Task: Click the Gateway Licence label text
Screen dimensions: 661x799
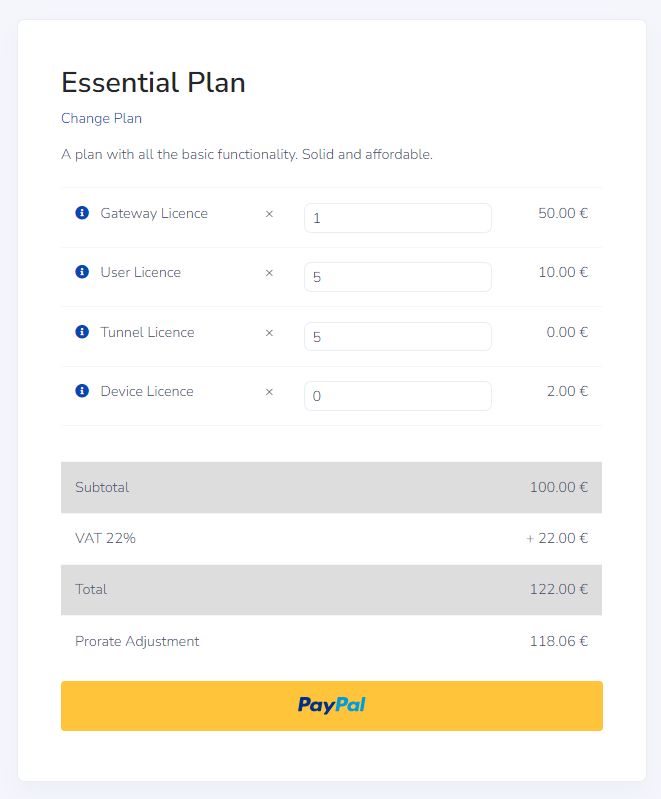Action: pyautogui.click(x=154, y=214)
